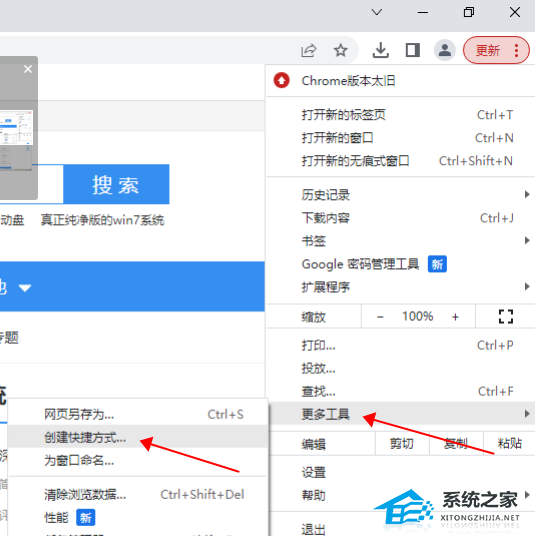Expand the 更多工具 more tools submenu

coord(401,414)
